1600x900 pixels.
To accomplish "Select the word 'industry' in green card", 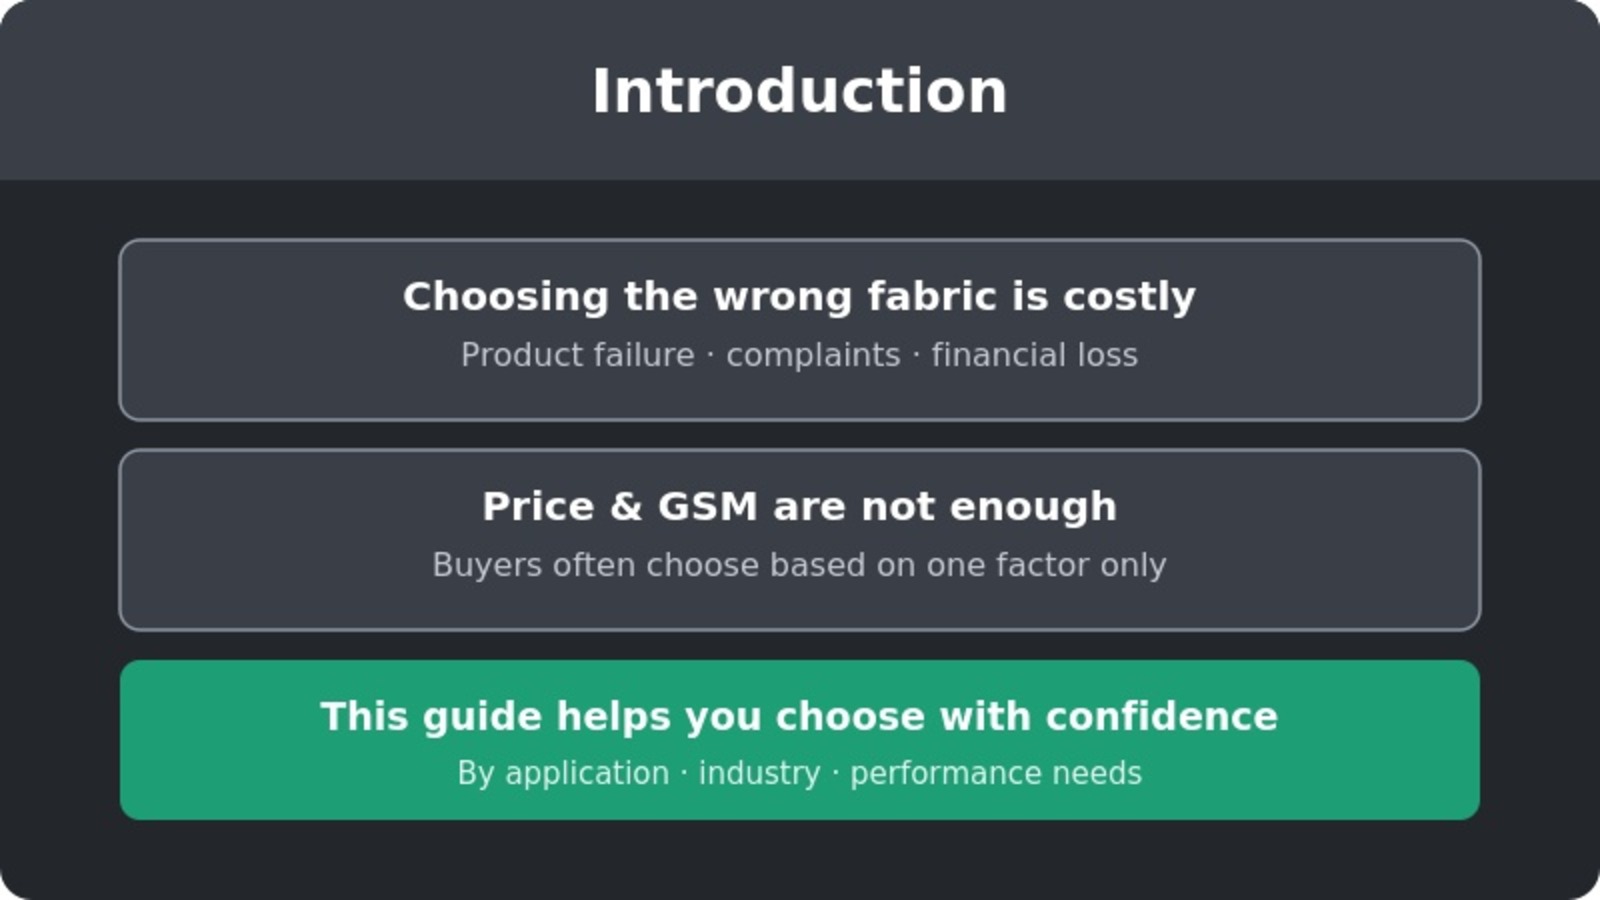I will point(759,773).
